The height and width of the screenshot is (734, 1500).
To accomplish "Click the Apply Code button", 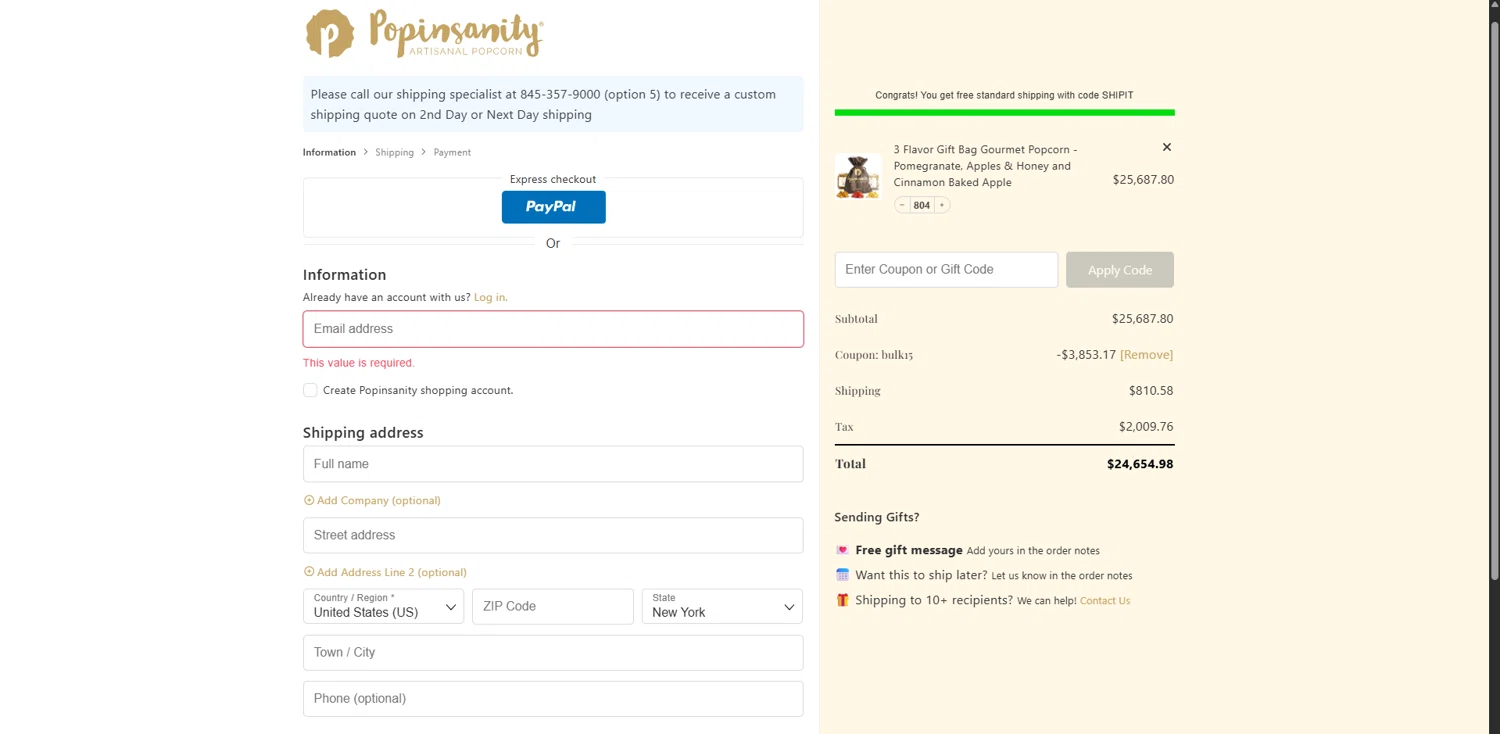I will 1120,270.
